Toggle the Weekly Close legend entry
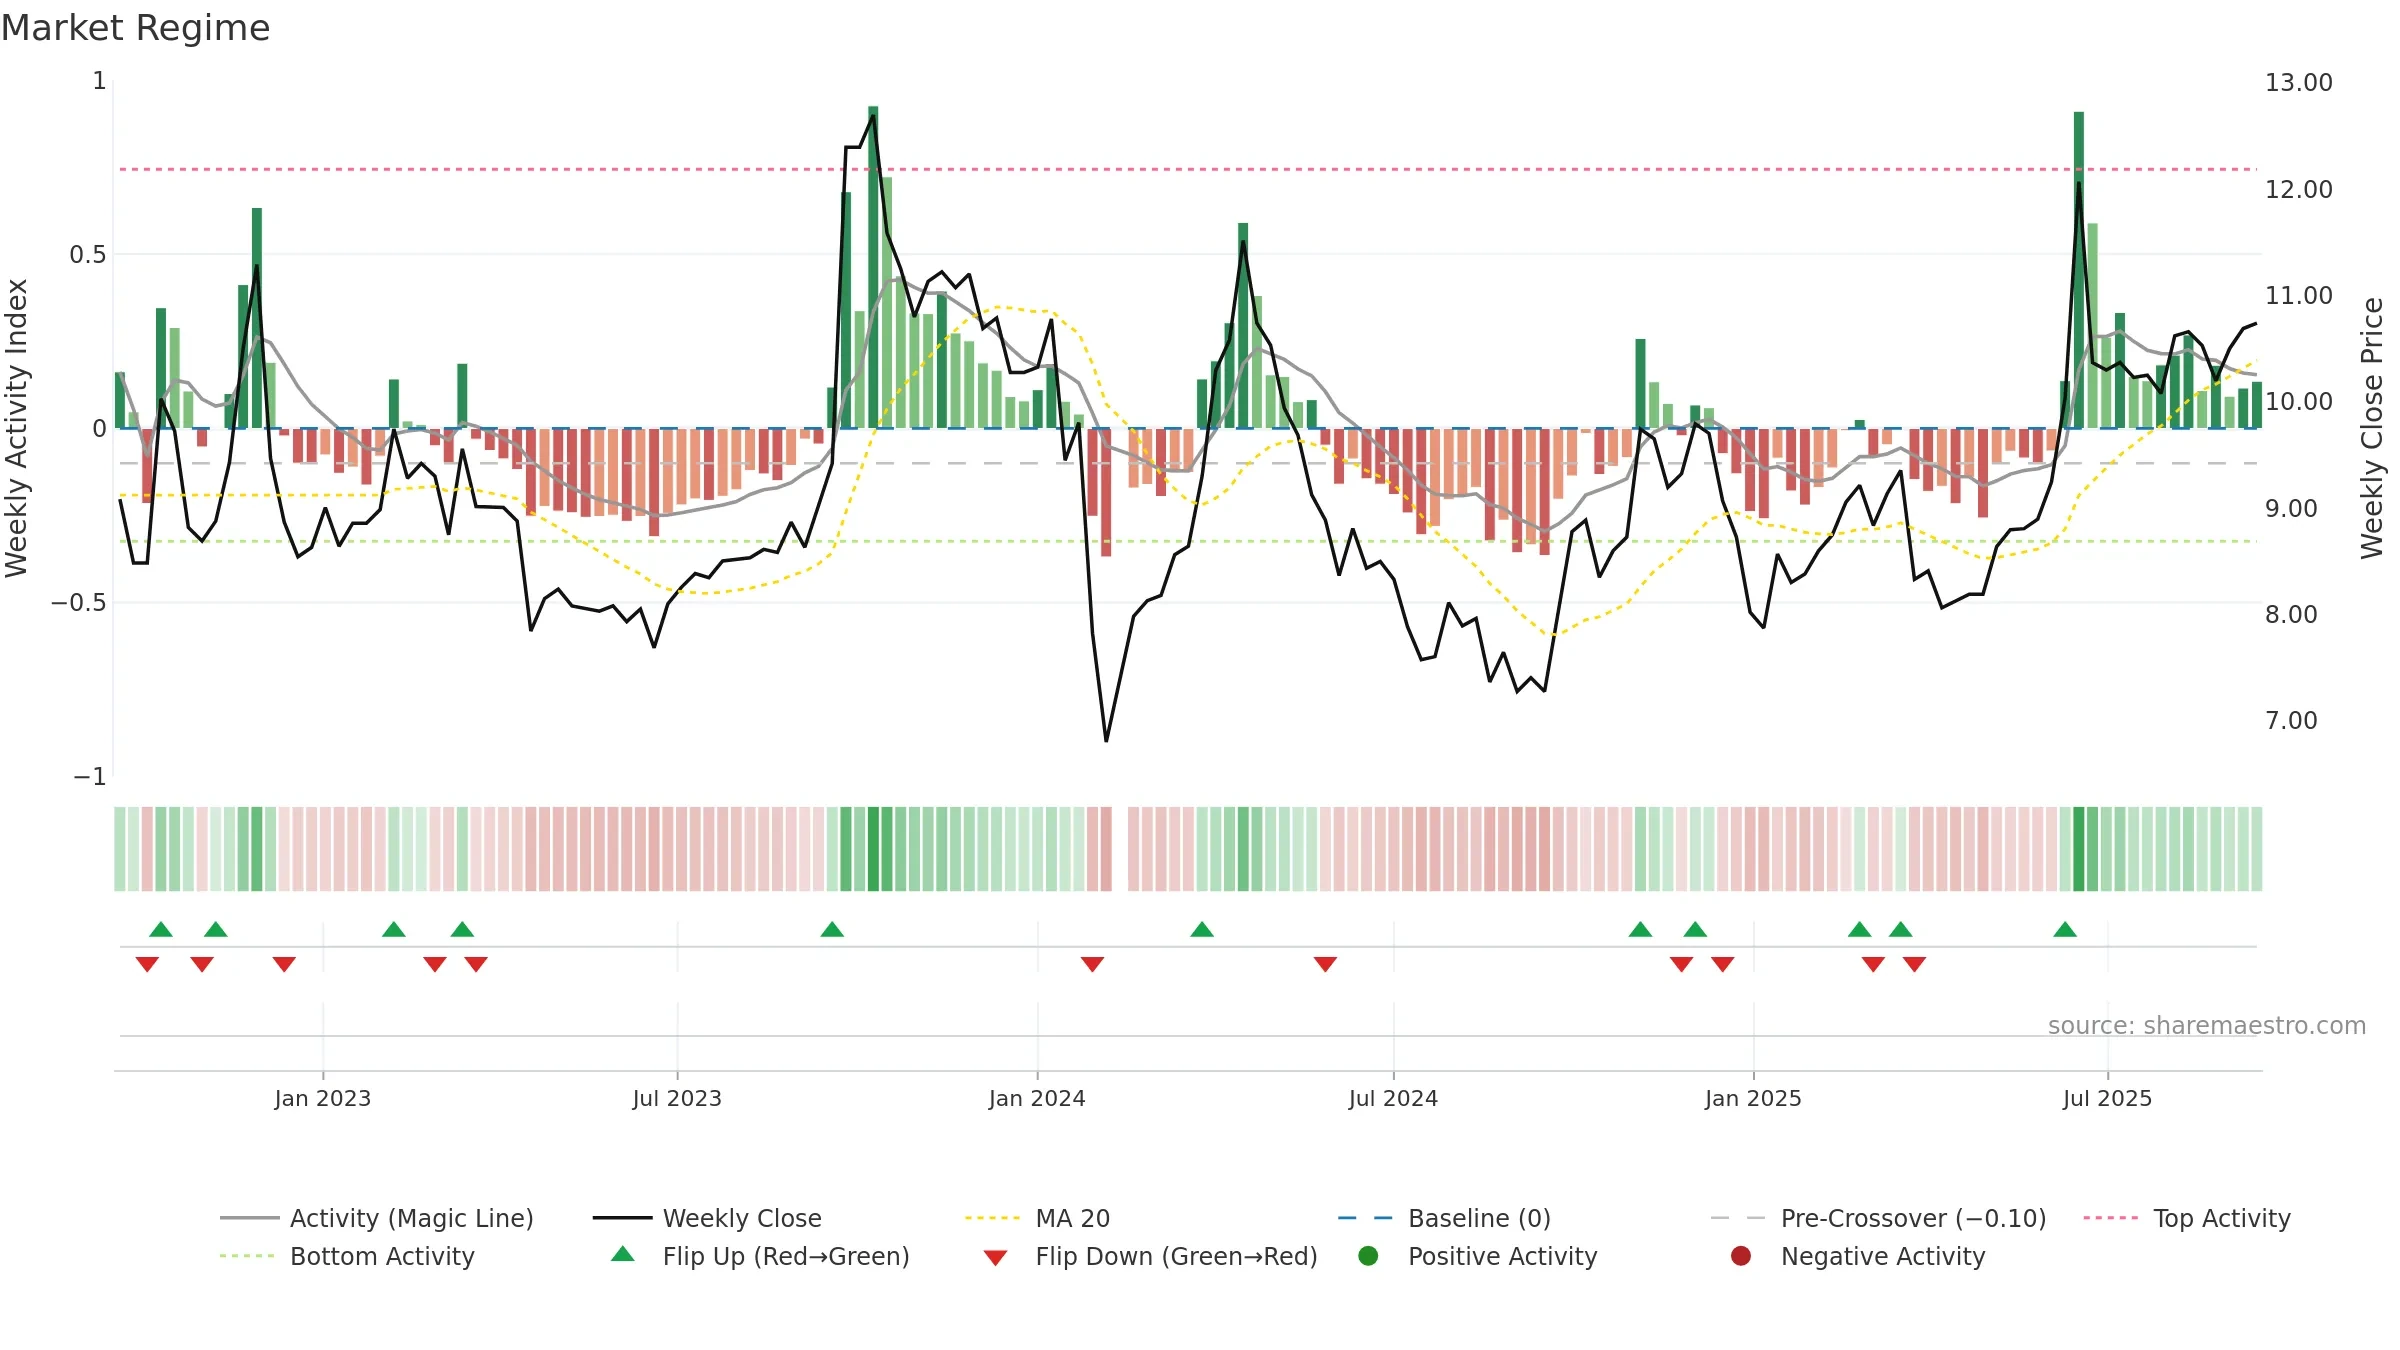2400x1350 pixels. pos(707,1218)
